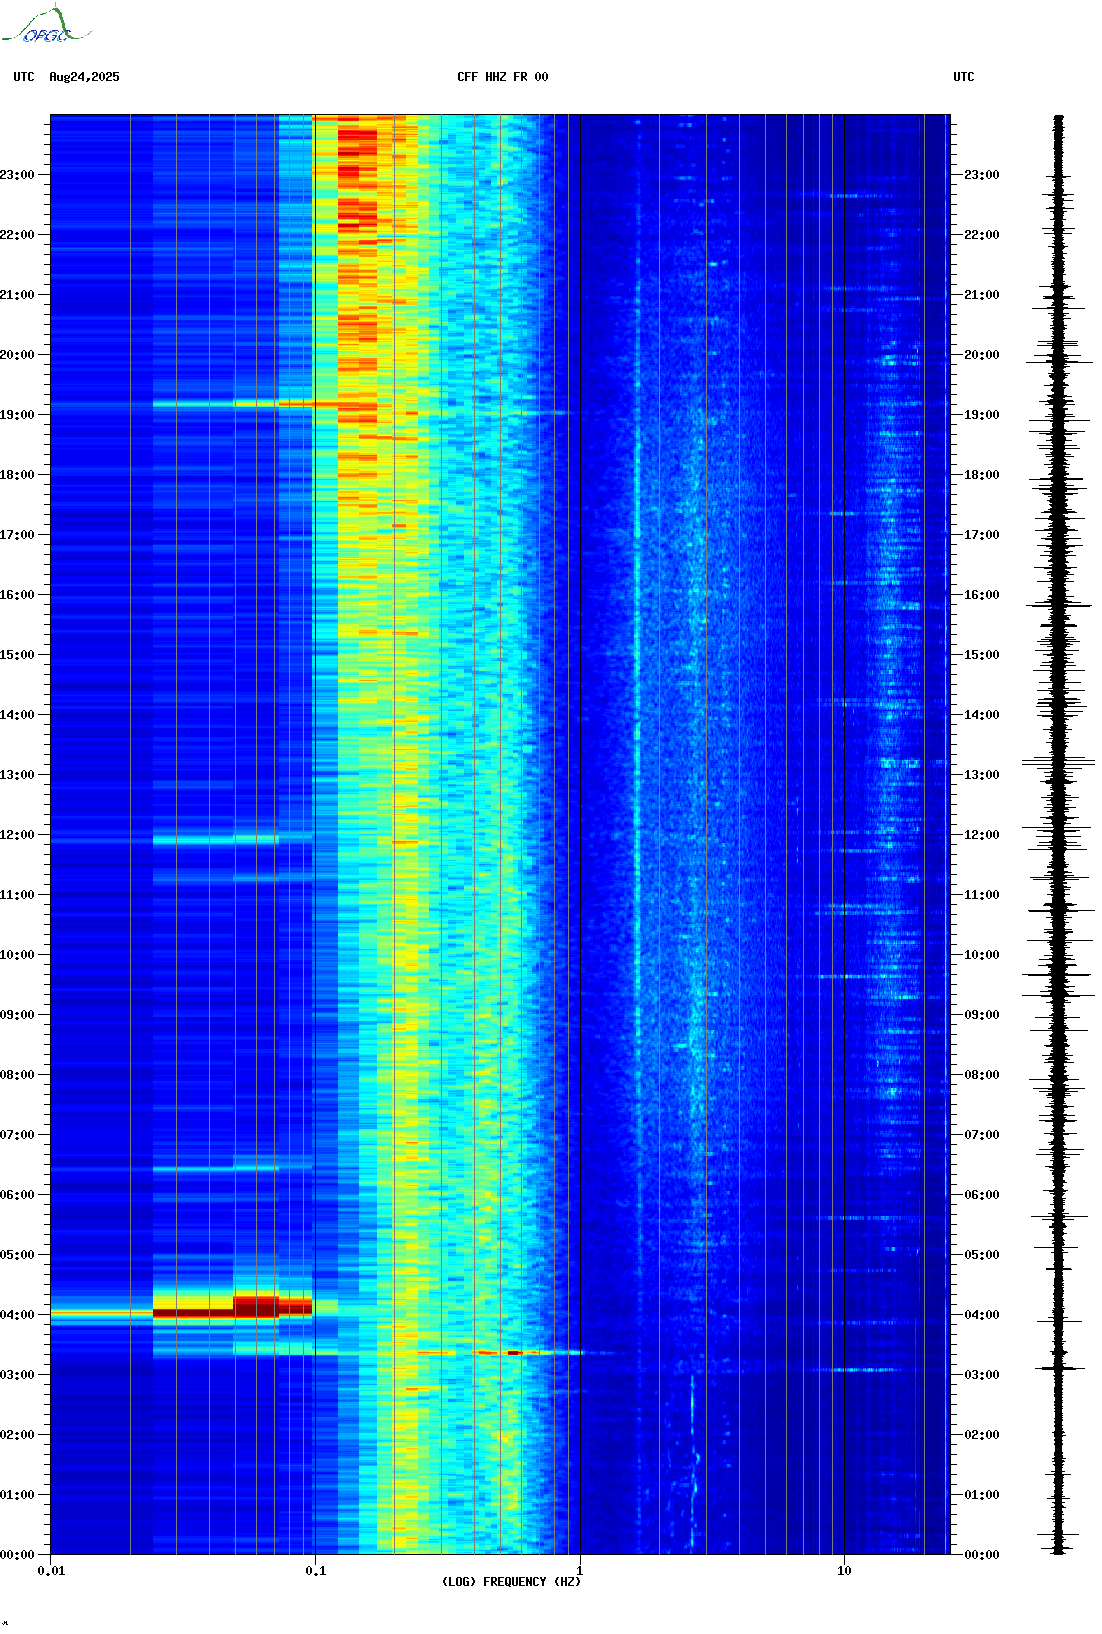1102x1634 pixels.
Task: Select the Aug24,2025 date label
Action: point(84,77)
